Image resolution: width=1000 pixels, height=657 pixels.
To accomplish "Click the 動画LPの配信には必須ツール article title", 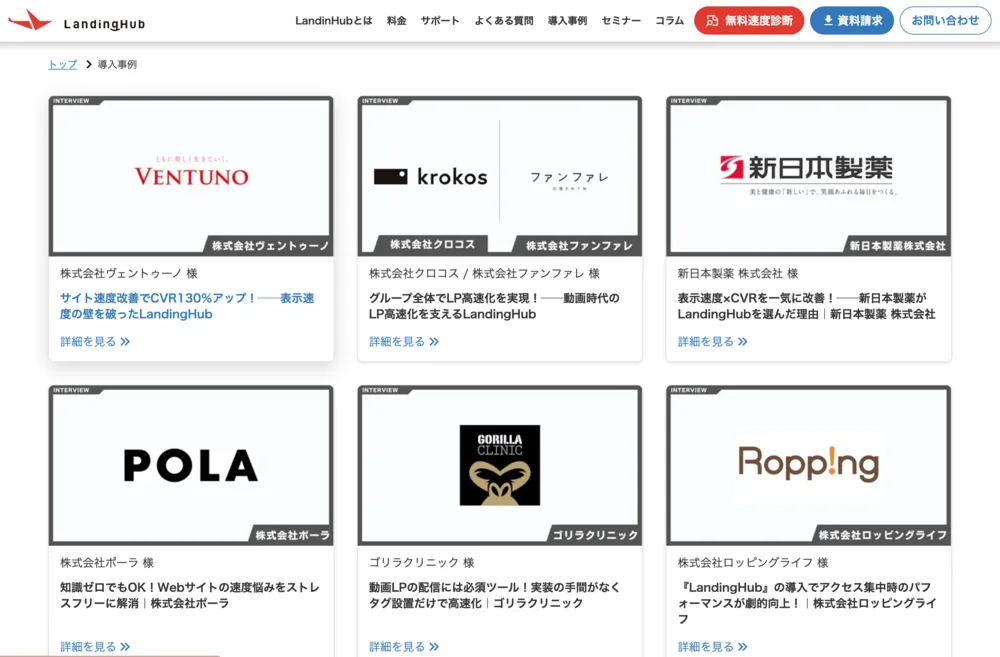I will point(494,595).
